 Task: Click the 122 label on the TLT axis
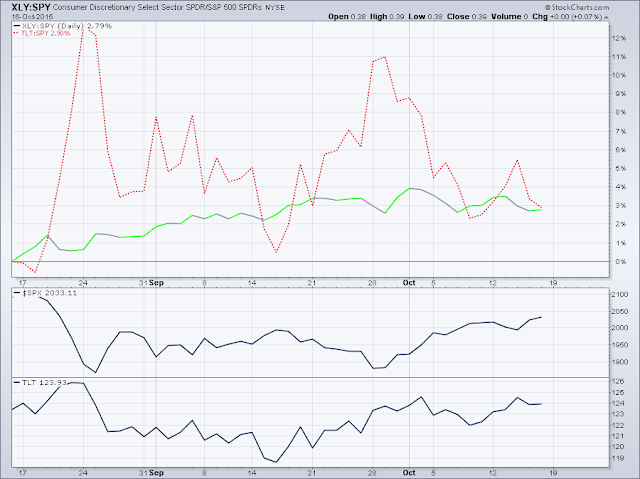[x=618, y=425]
